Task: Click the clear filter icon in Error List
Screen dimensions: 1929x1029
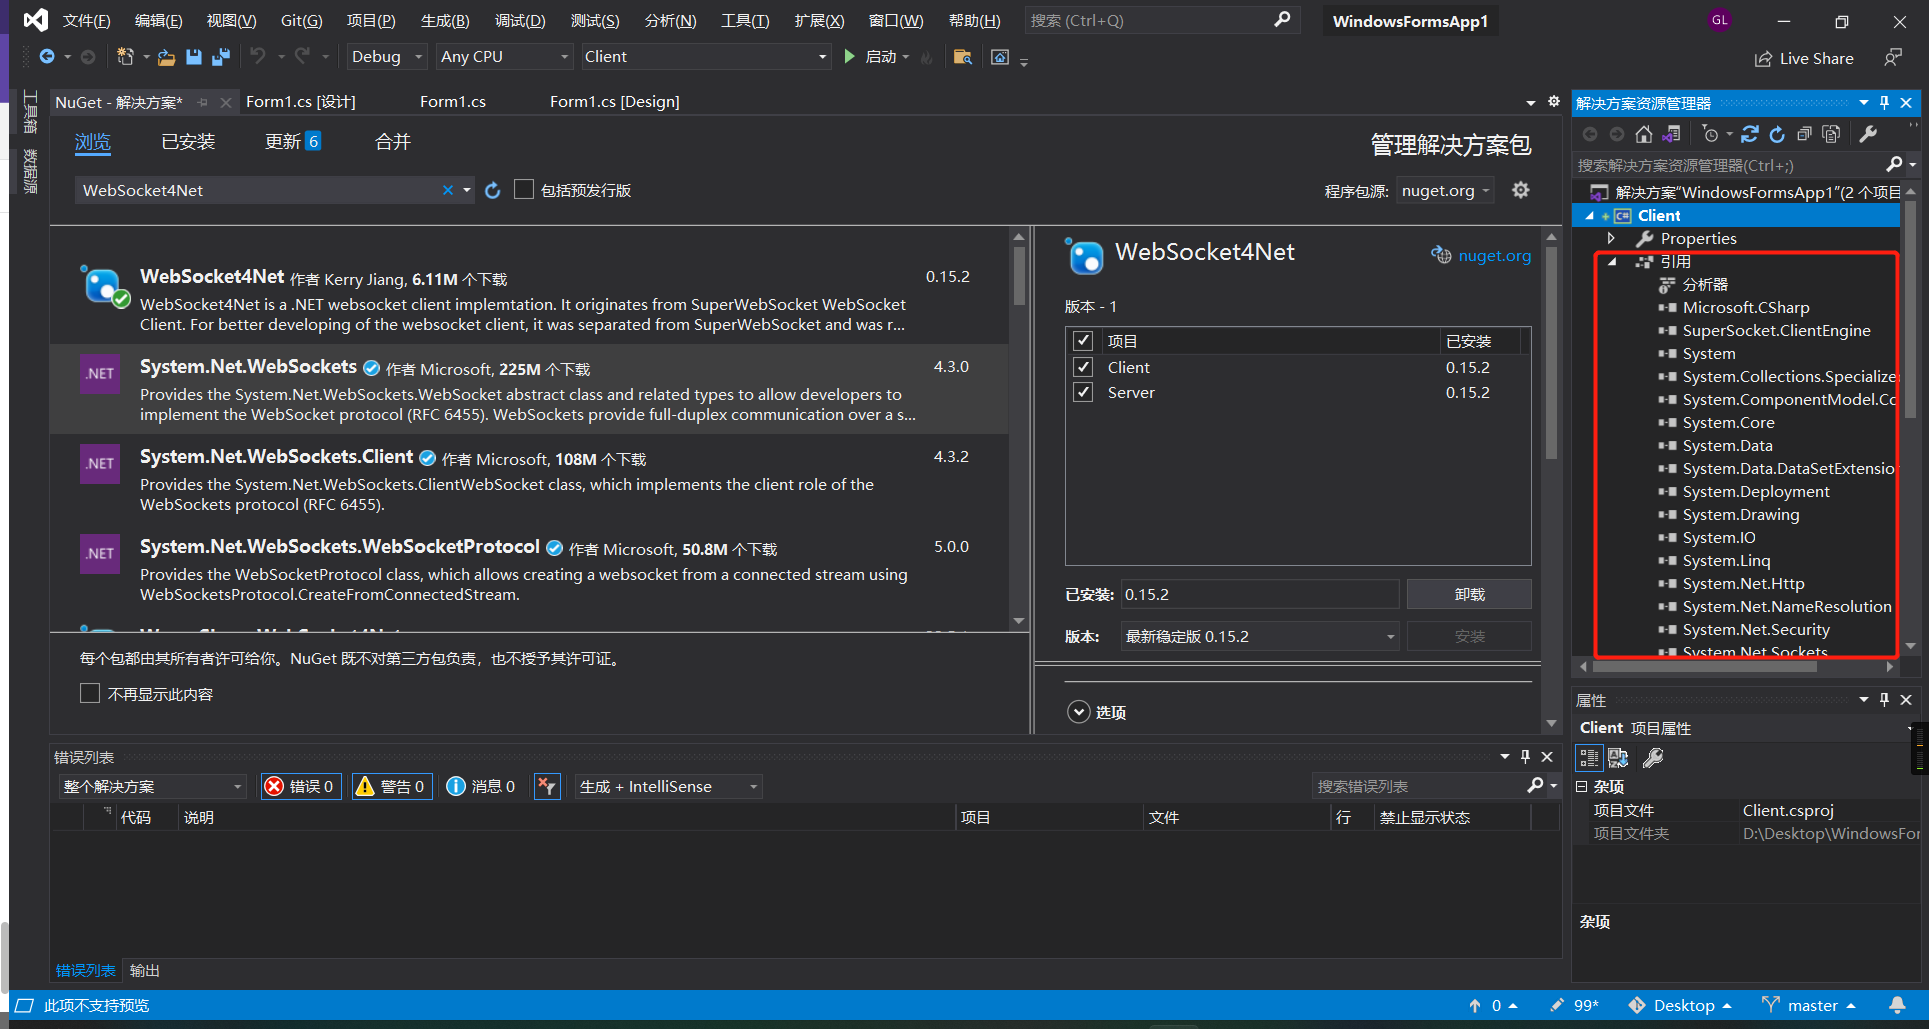Action: (546, 786)
